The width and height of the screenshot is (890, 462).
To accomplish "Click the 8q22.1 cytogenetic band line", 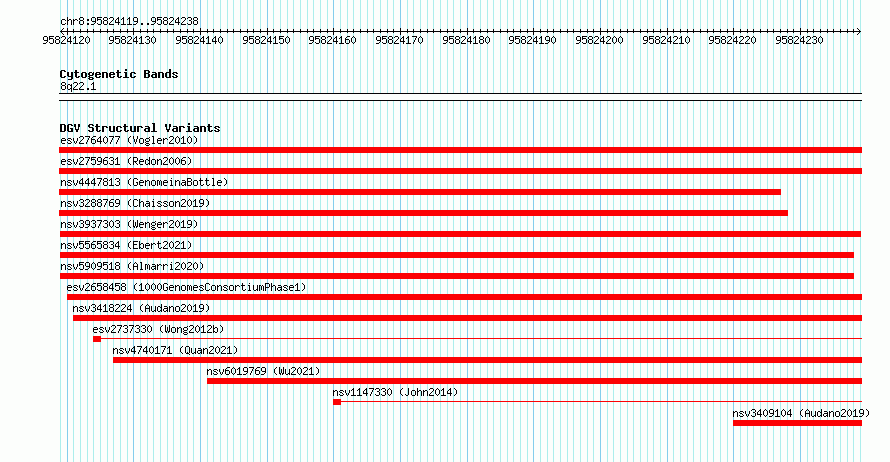I will 460,97.
